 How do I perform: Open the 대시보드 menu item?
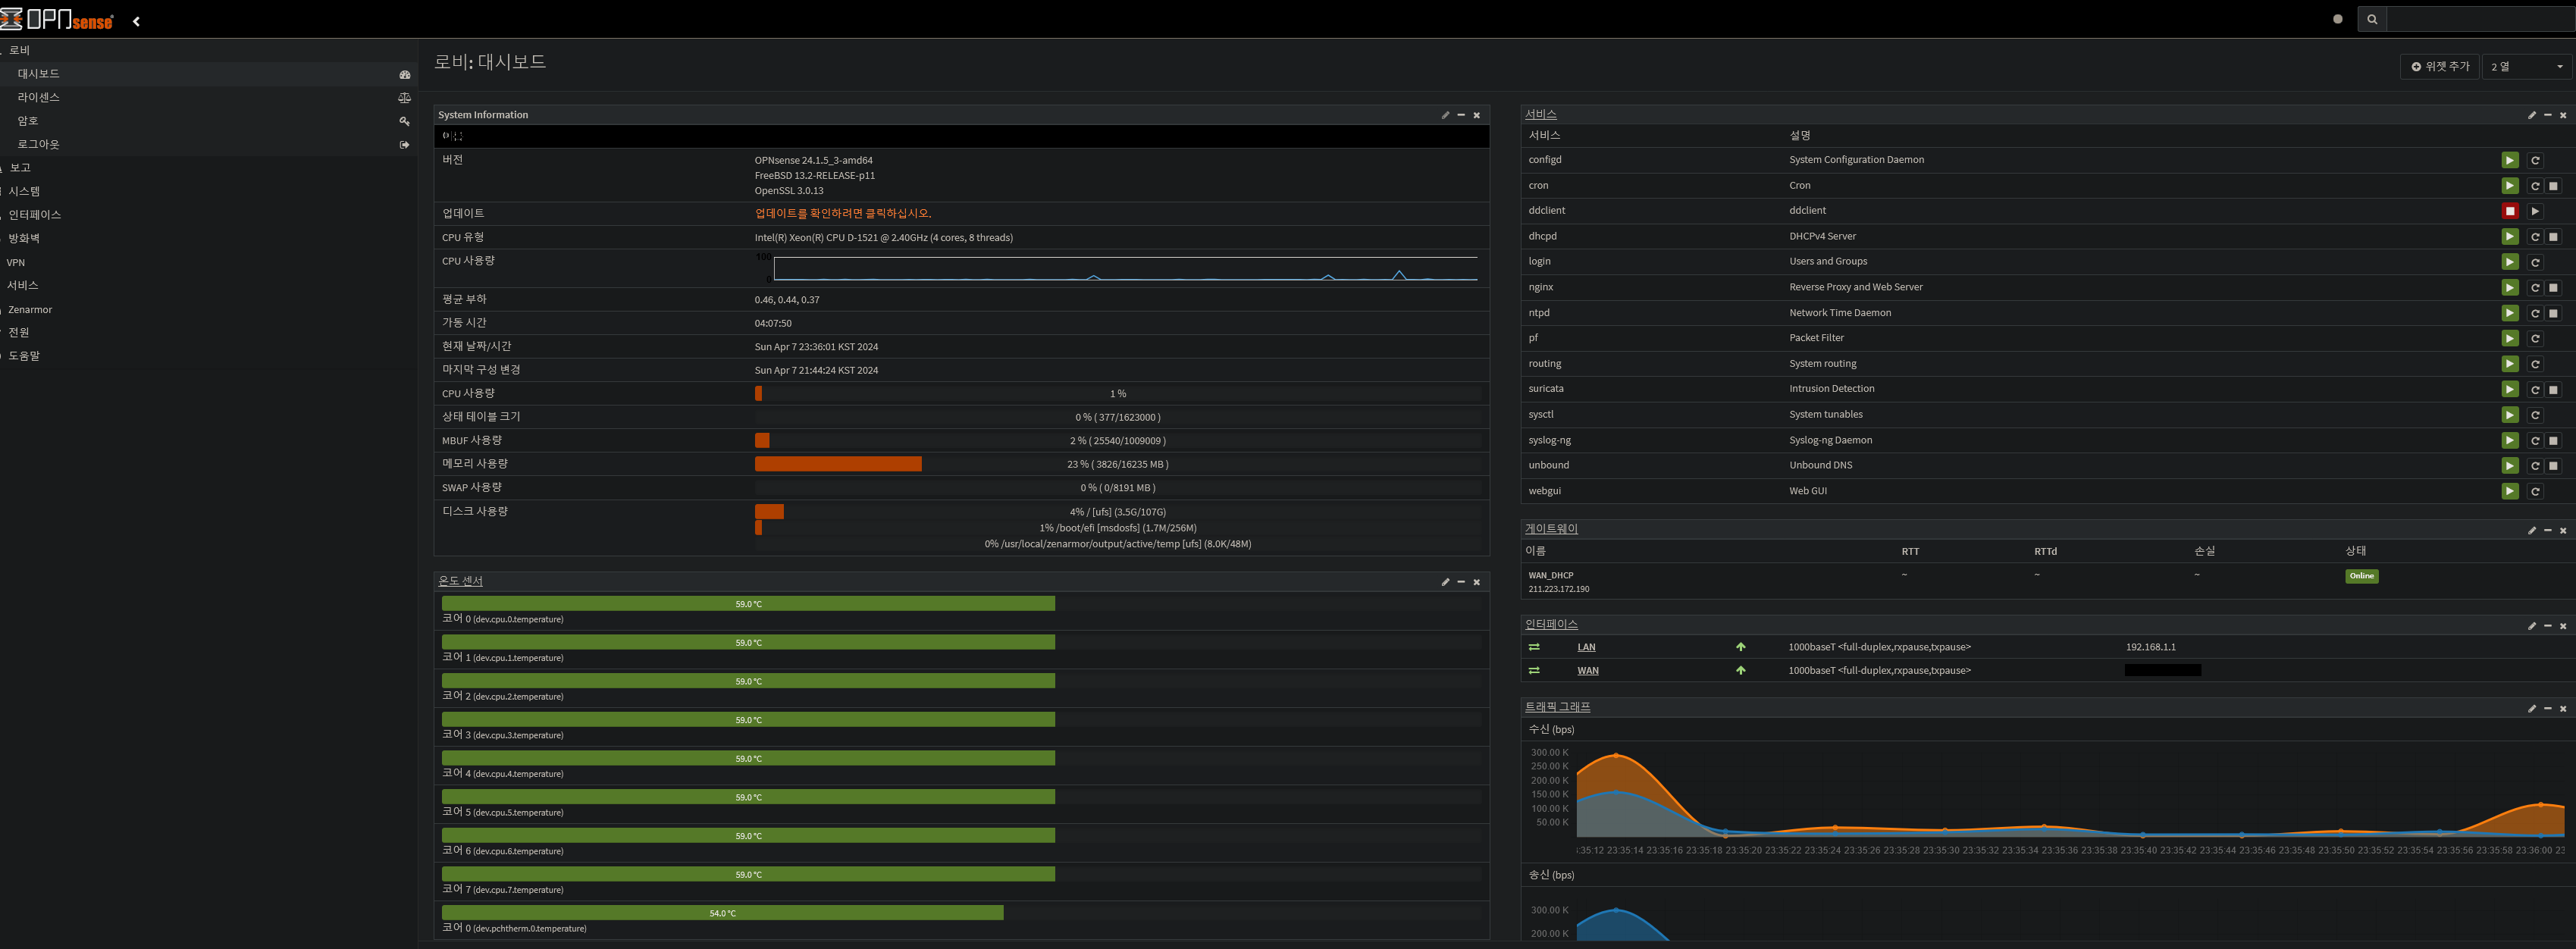point(208,74)
